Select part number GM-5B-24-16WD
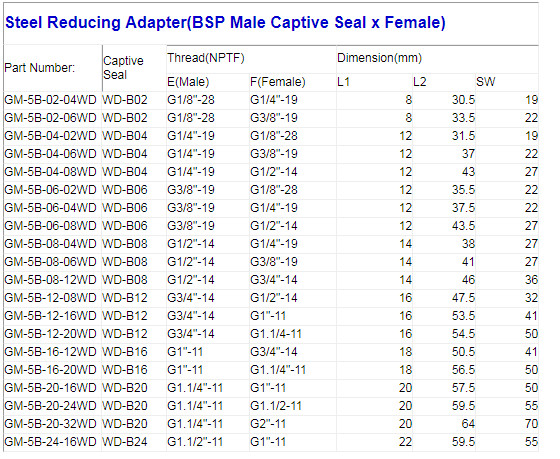 click(50, 442)
